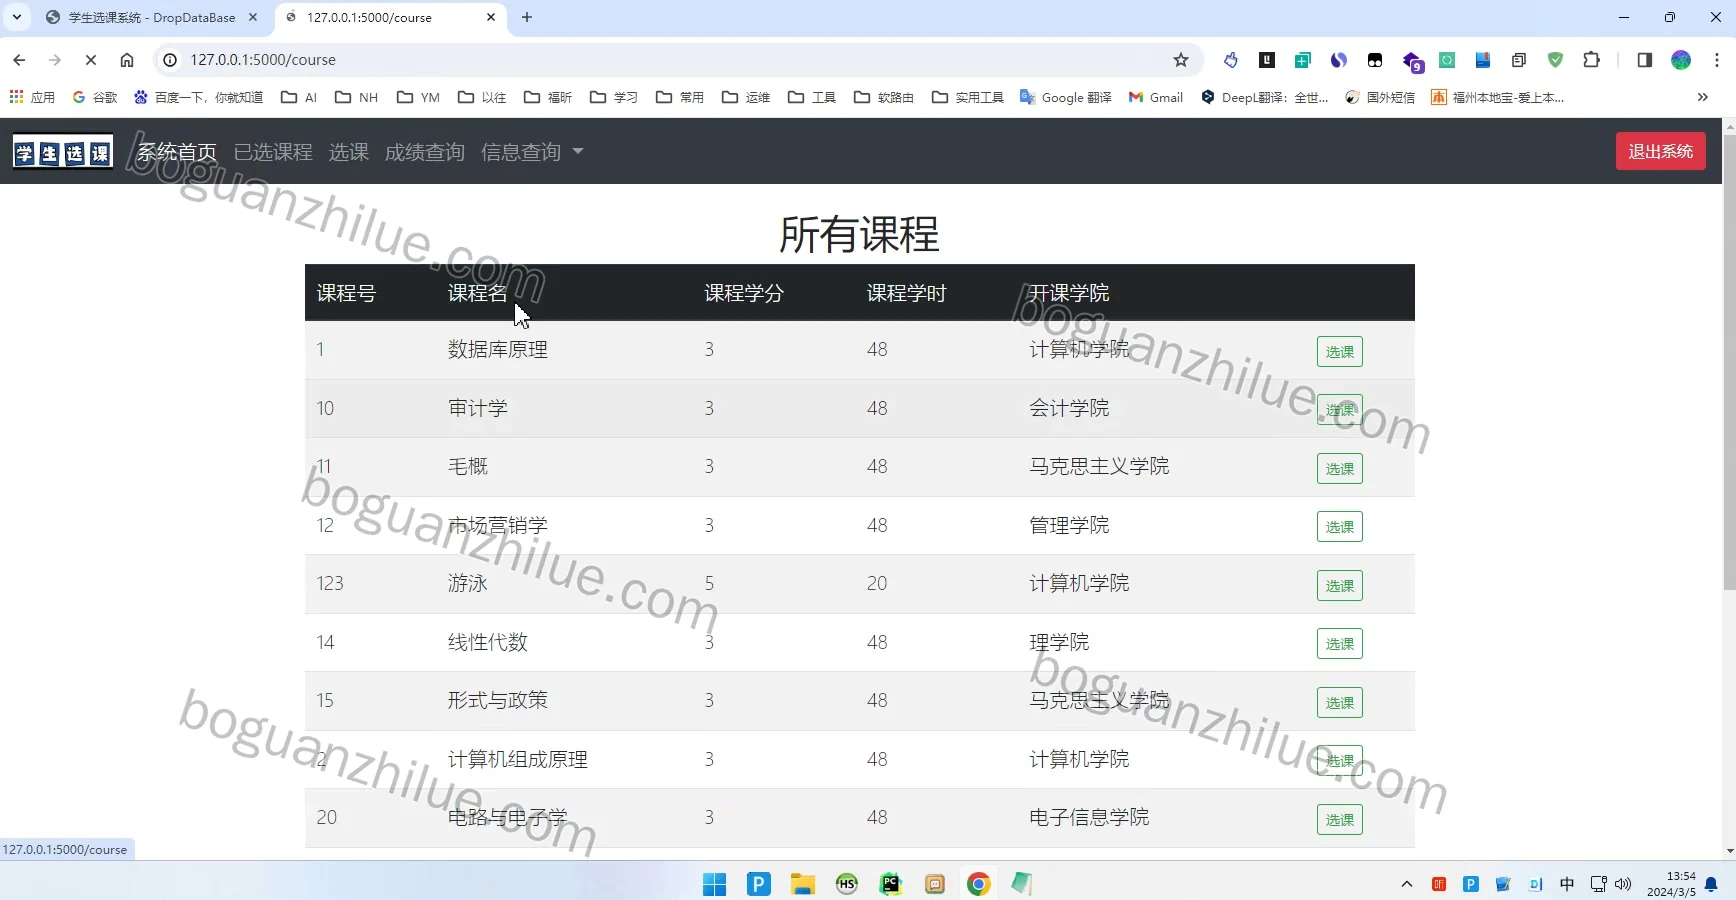Click the 形式与政策 course name cell
Image resolution: width=1736 pixels, height=900 pixels.
[498, 700]
